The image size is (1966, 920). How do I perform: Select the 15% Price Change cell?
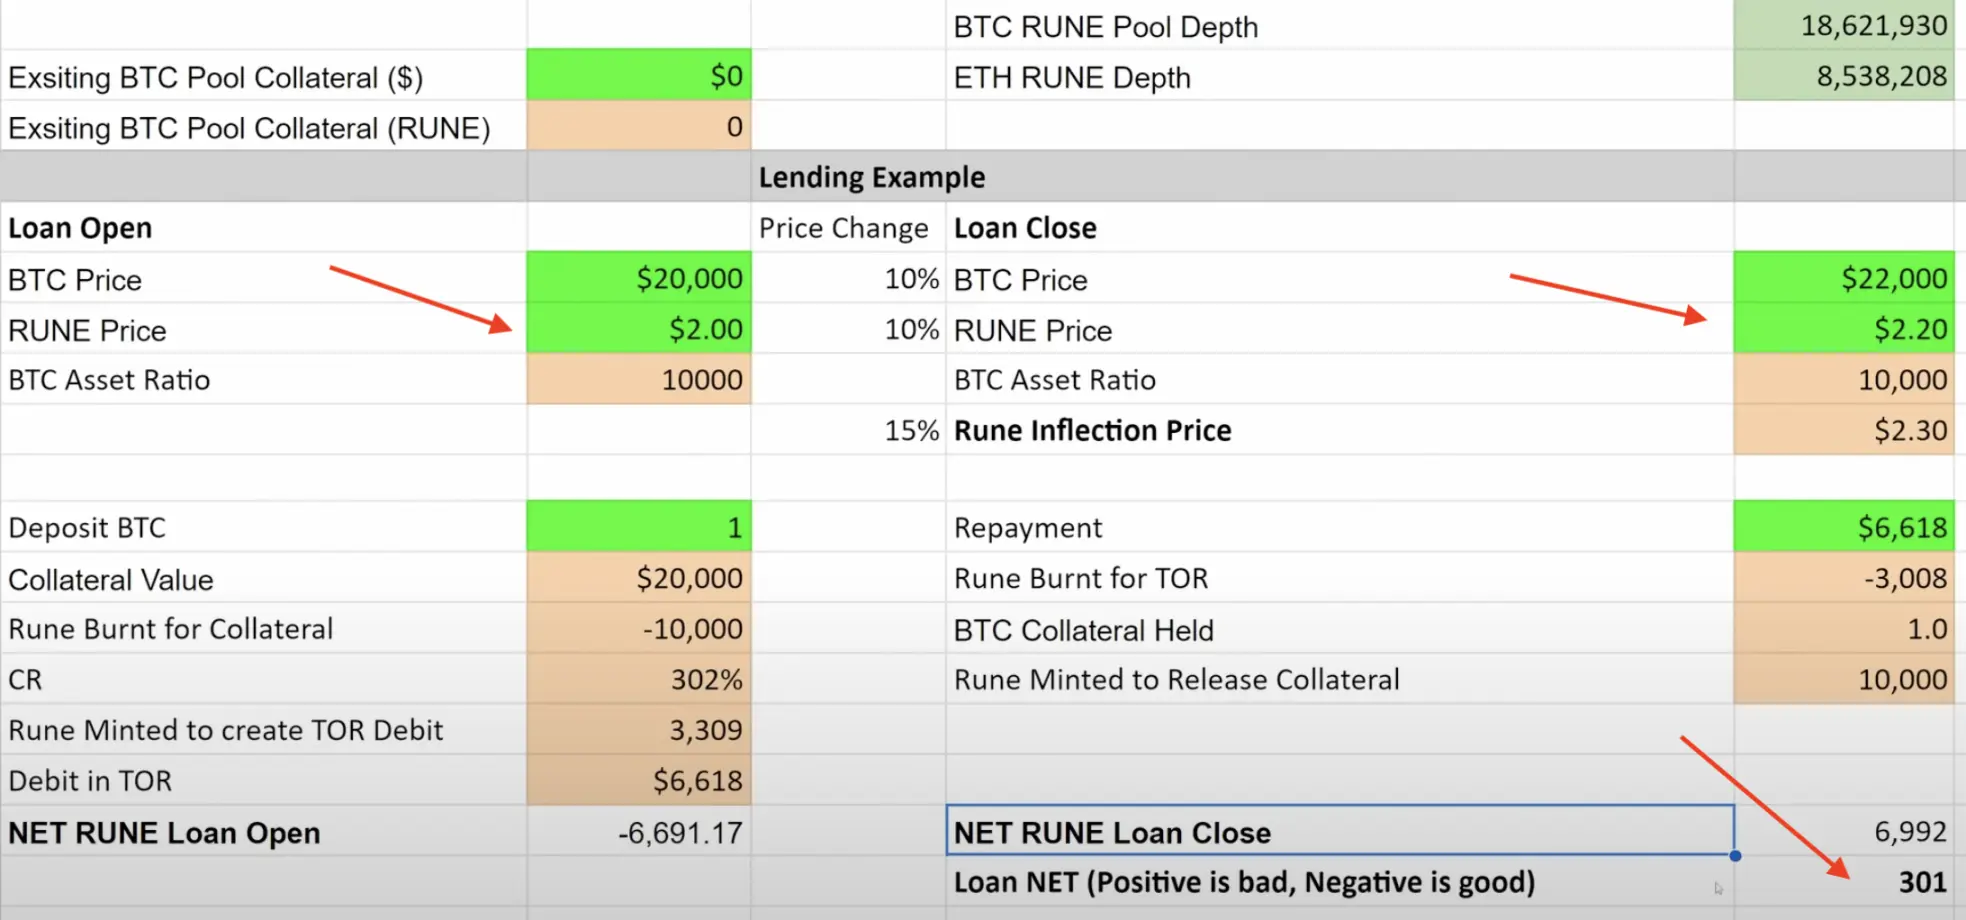point(848,430)
